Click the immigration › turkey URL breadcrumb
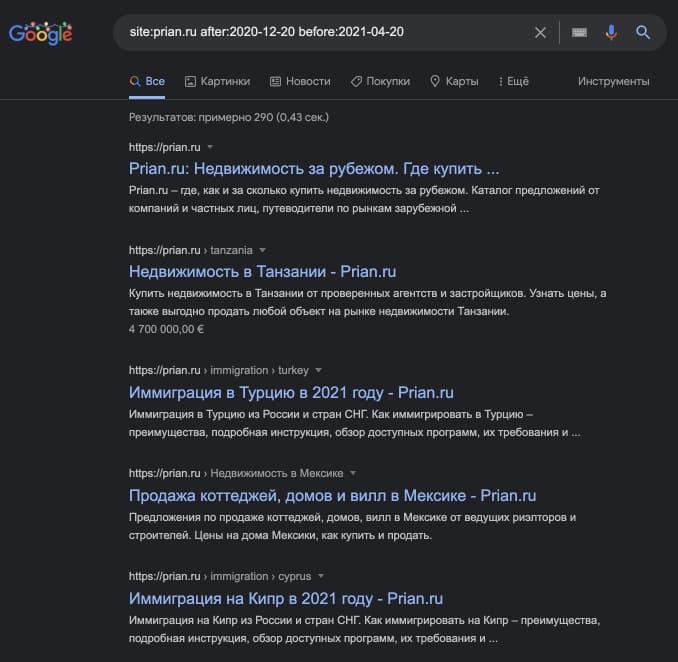The image size is (678, 662). click(259, 371)
